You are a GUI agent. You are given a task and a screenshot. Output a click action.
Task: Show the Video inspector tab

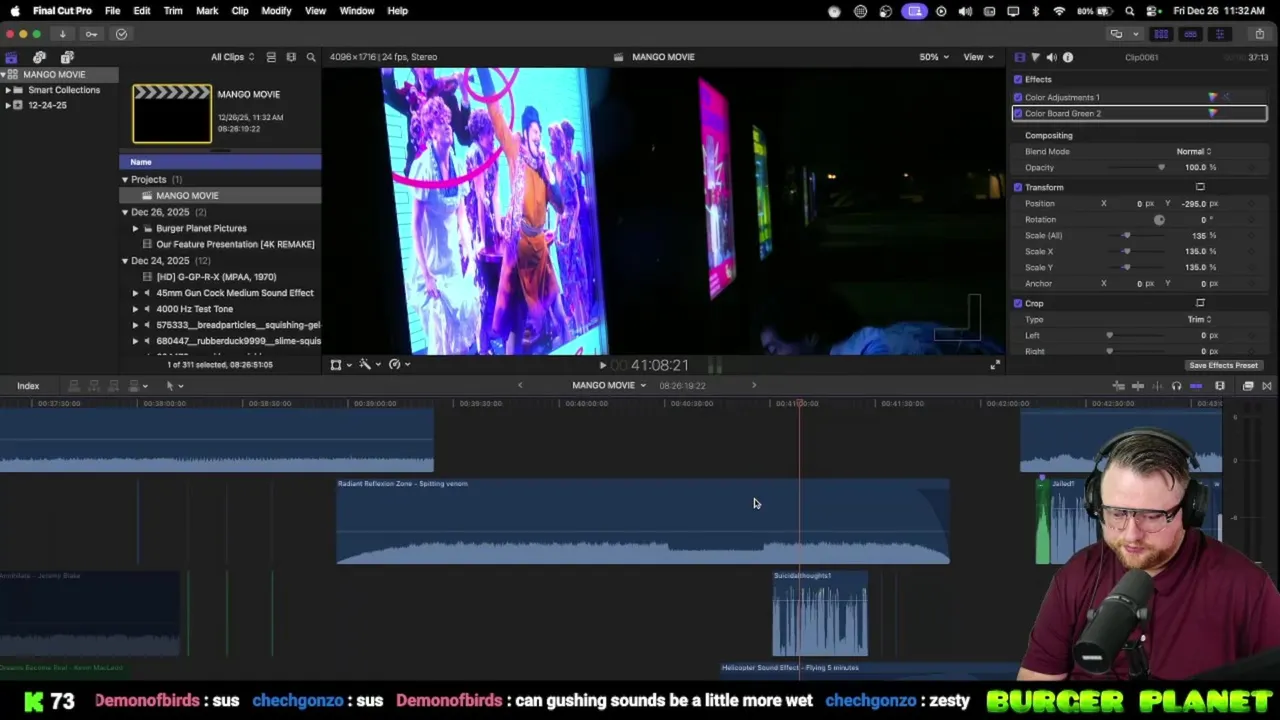coord(1019,57)
